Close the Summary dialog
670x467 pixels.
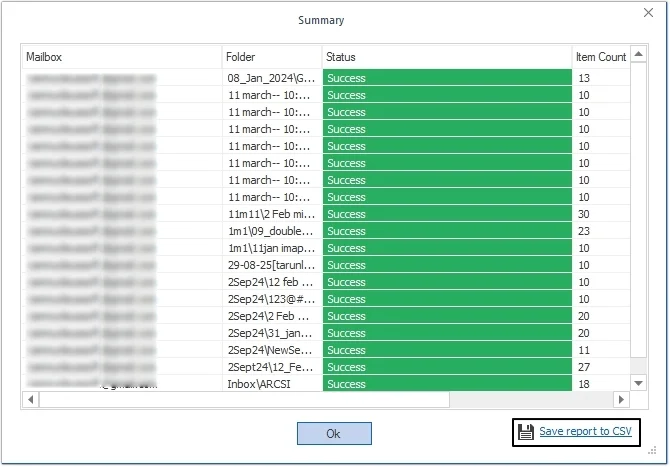click(648, 13)
